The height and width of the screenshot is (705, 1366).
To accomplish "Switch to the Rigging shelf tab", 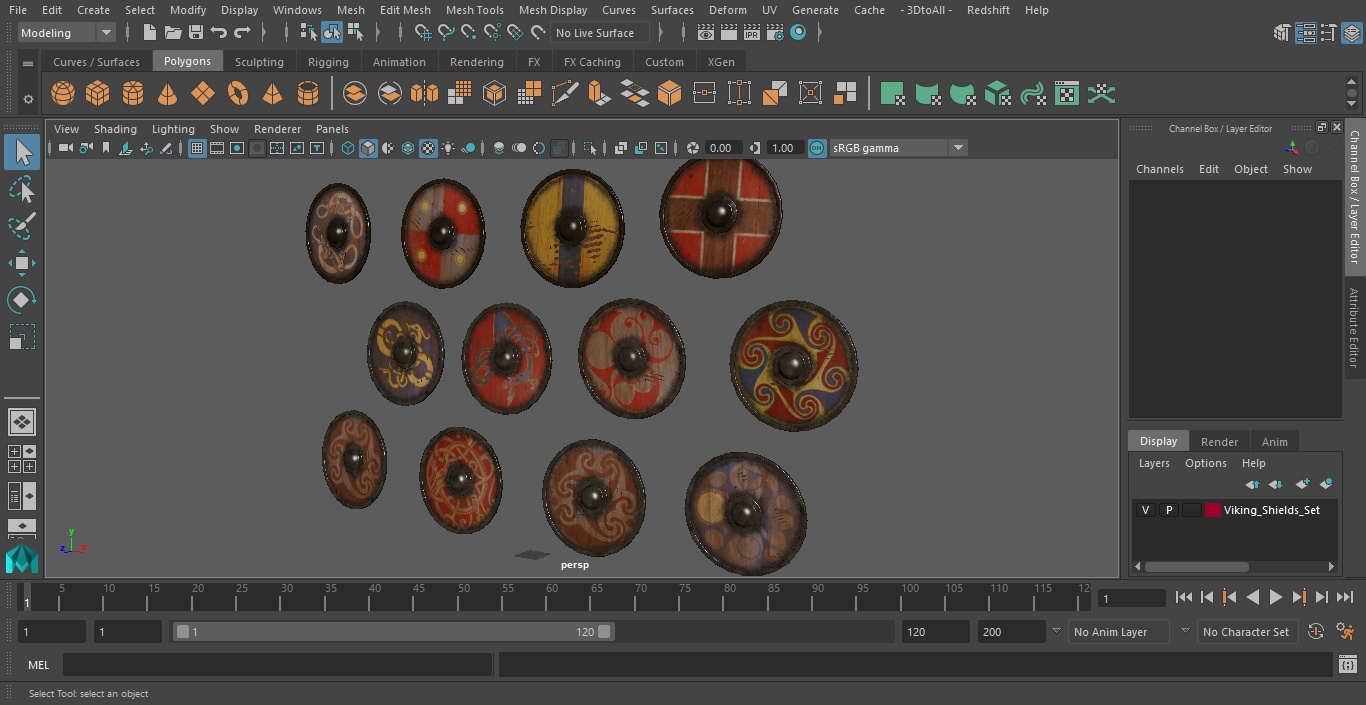I will [x=328, y=62].
